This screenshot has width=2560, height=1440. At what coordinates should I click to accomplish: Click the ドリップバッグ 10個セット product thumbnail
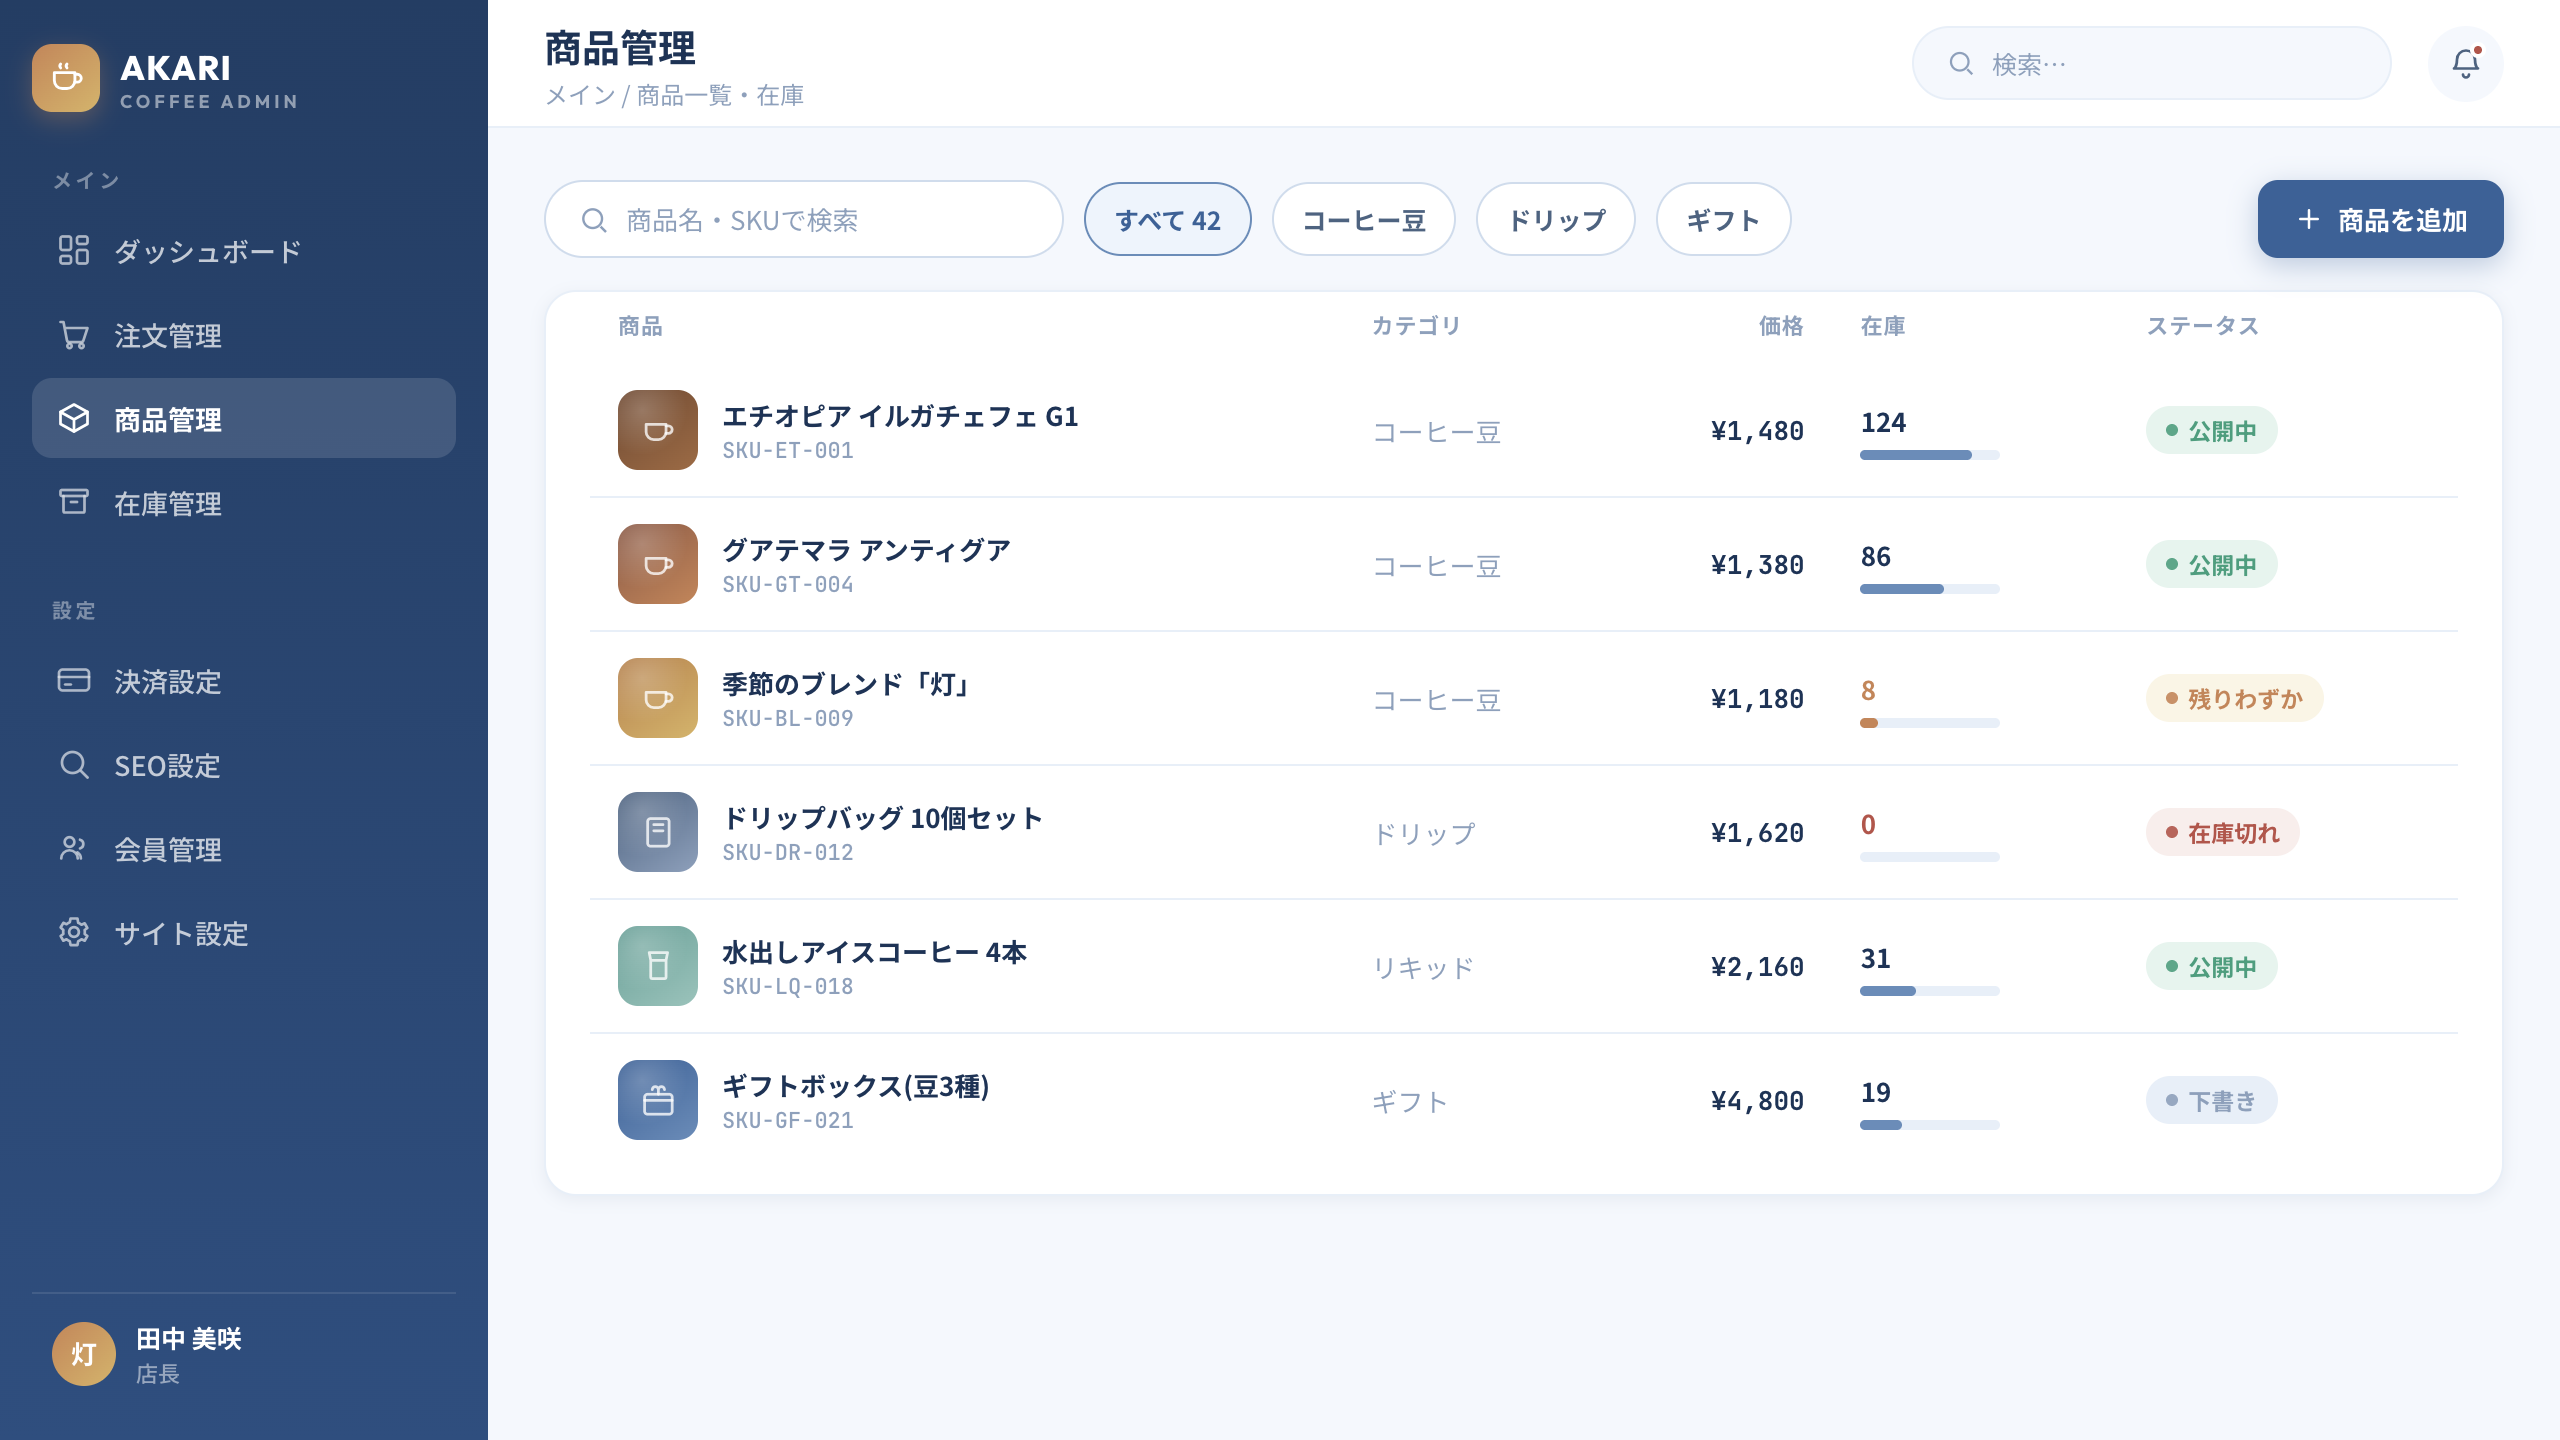pos(658,832)
